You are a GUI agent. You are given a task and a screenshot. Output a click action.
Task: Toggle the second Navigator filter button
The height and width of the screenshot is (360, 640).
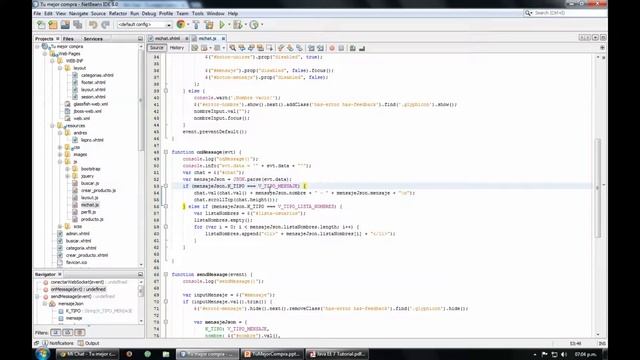coord(68,333)
